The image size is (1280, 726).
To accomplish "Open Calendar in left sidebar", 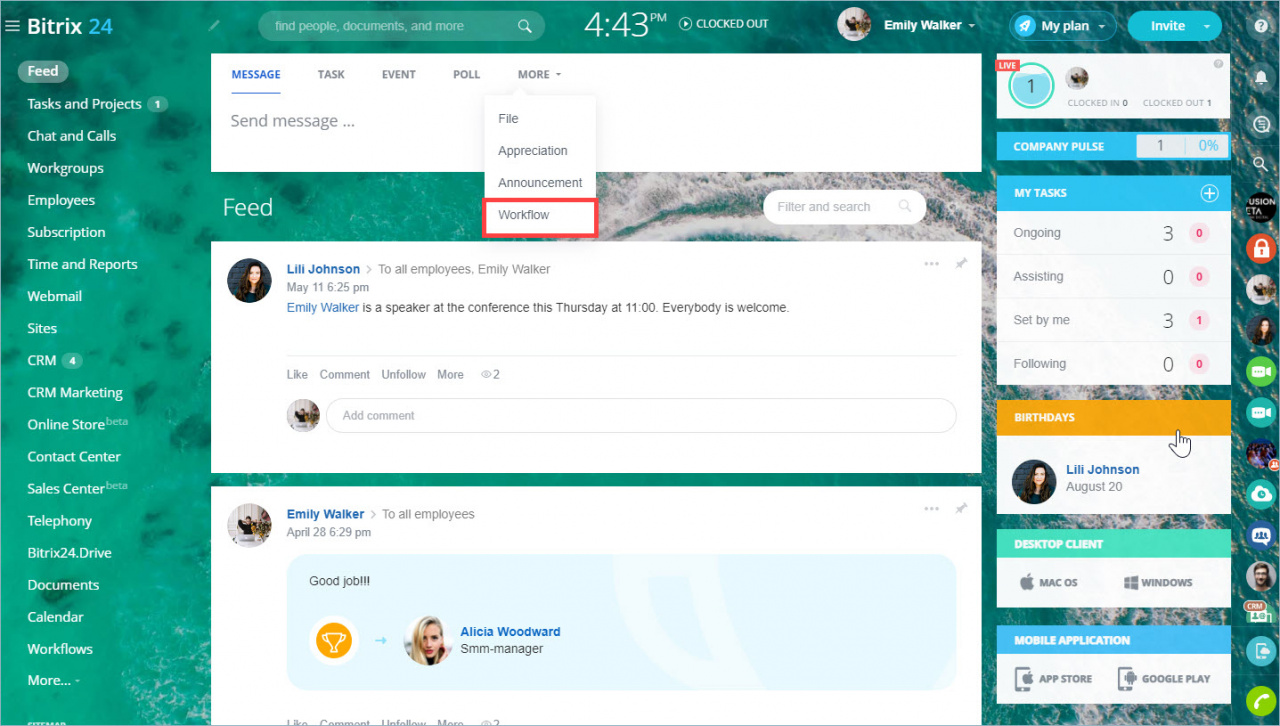I will [x=55, y=617].
